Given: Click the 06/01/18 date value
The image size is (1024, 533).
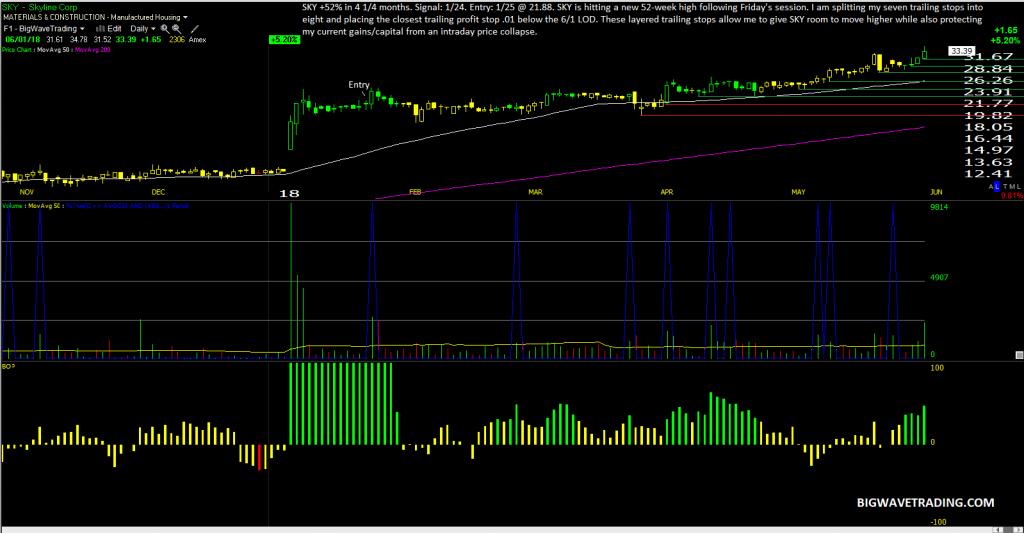Looking at the screenshot, I should 23,40.
